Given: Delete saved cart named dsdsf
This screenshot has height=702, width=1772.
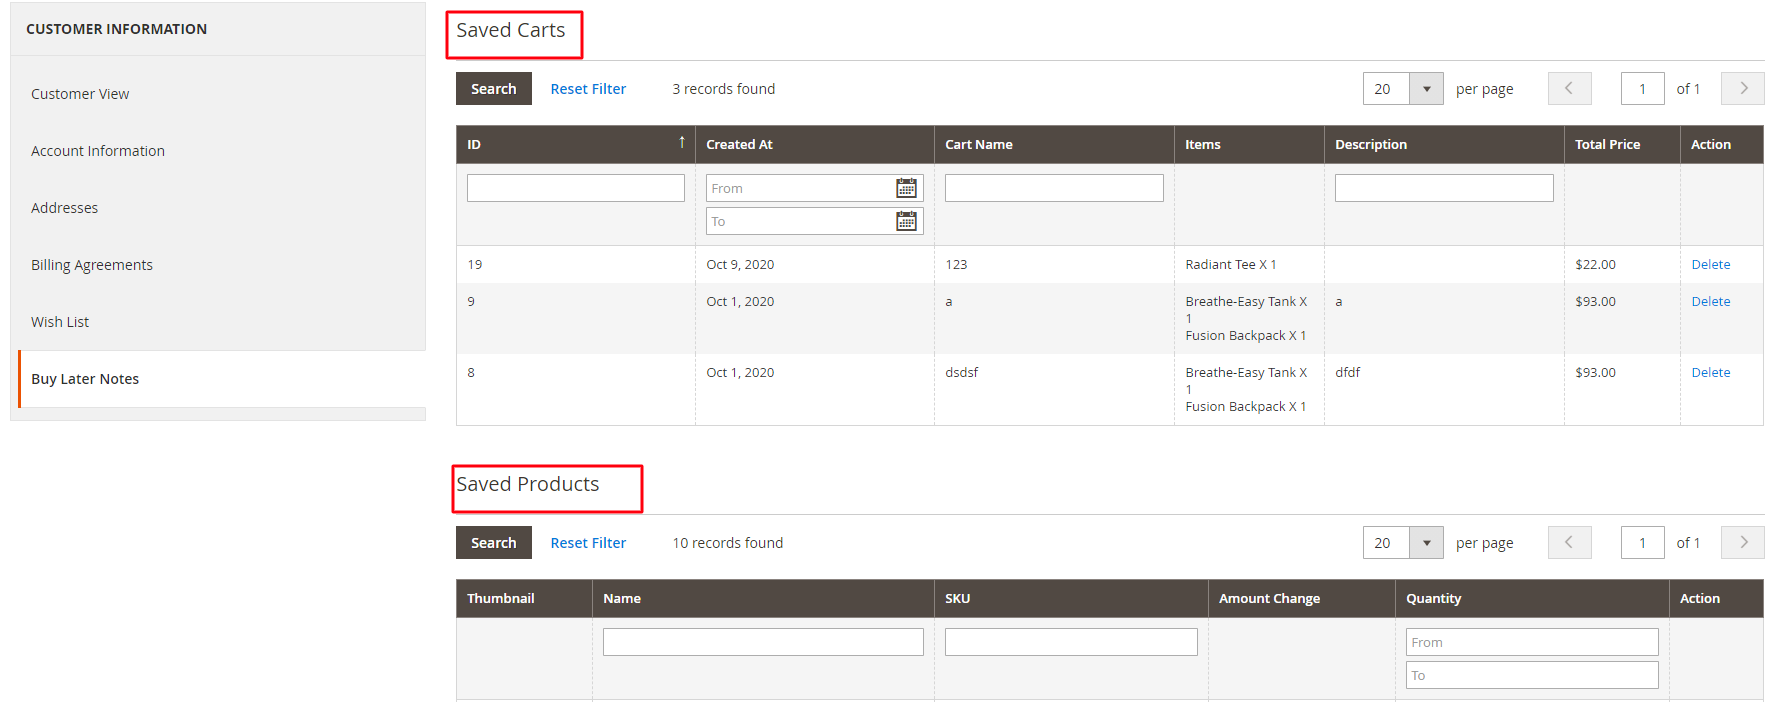Looking at the screenshot, I should 1710,373.
